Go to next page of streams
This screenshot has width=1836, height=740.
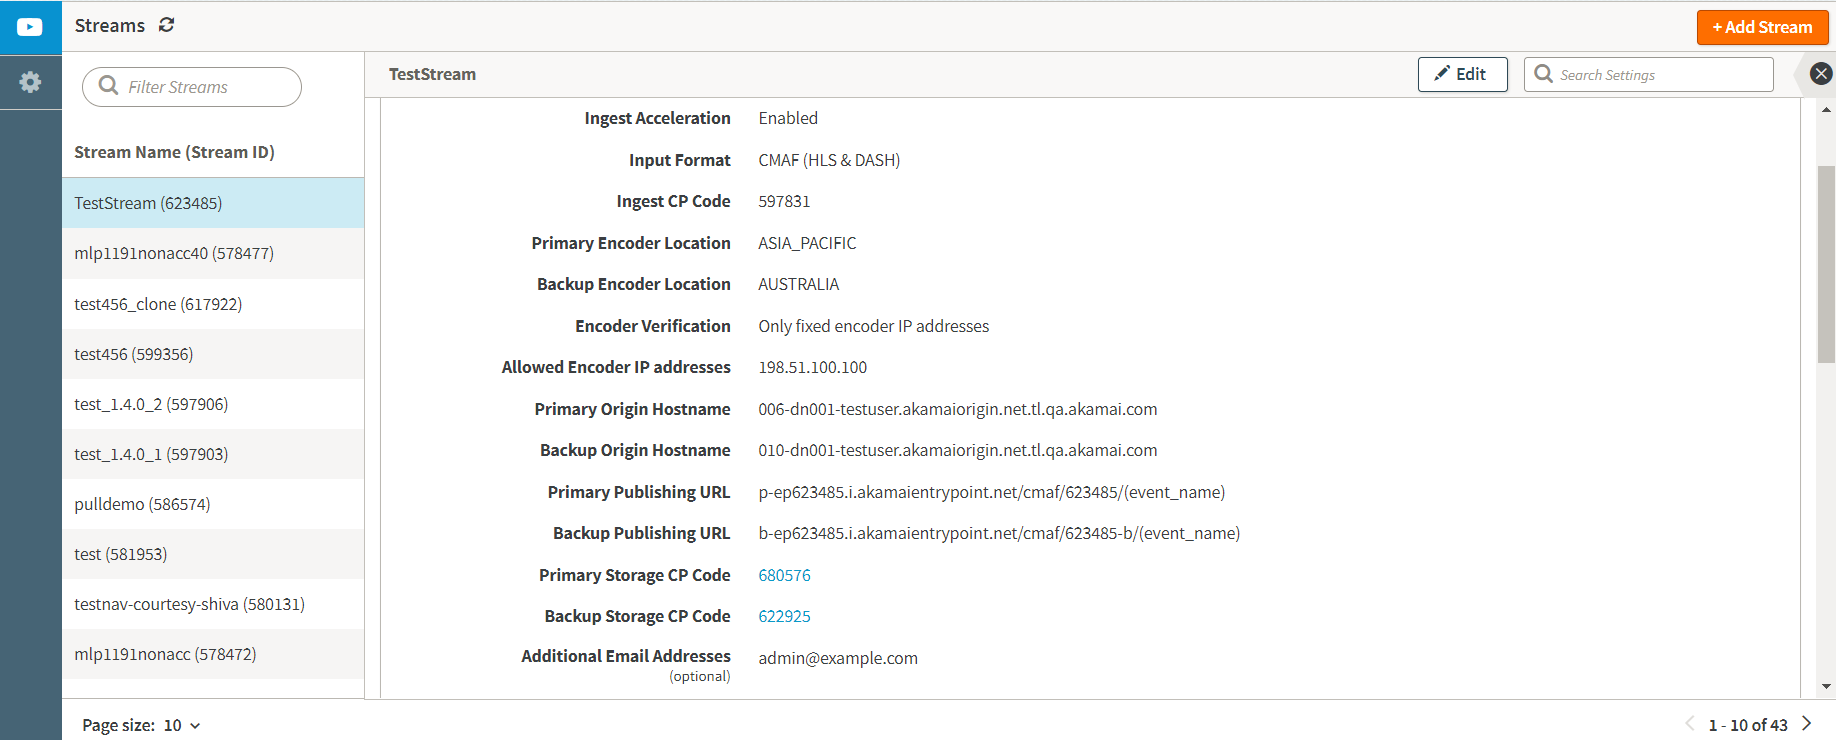pos(1806,724)
